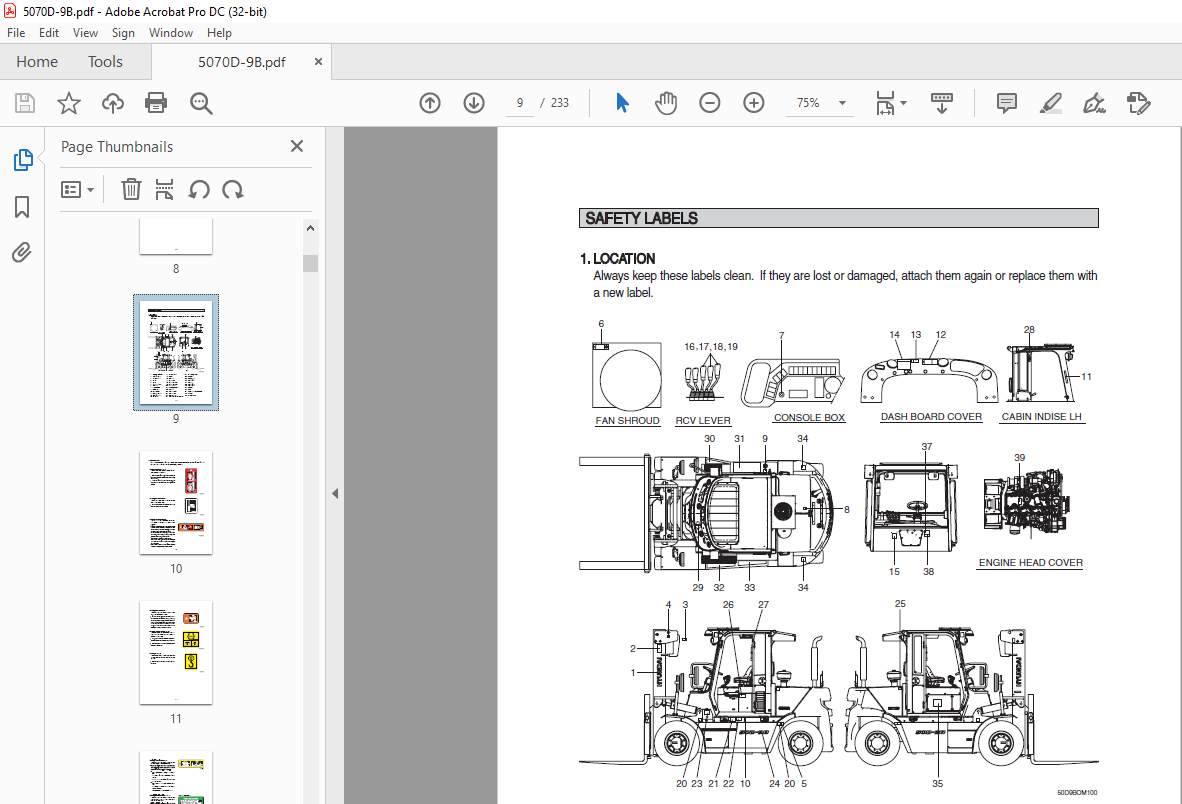Select the 5070D-9B.pdf document tab
The width and height of the screenshot is (1182, 804).
tap(241, 62)
